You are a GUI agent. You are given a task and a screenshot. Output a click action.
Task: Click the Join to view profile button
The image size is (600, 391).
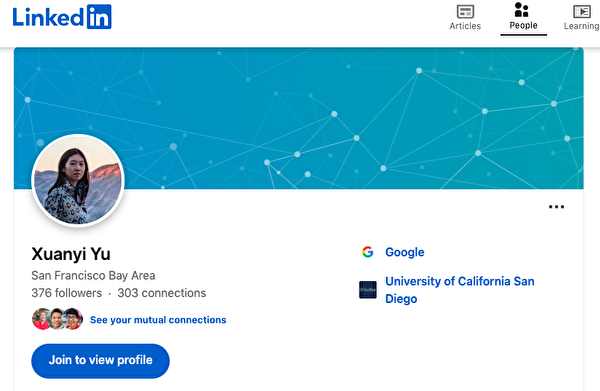(x=100, y=361)
